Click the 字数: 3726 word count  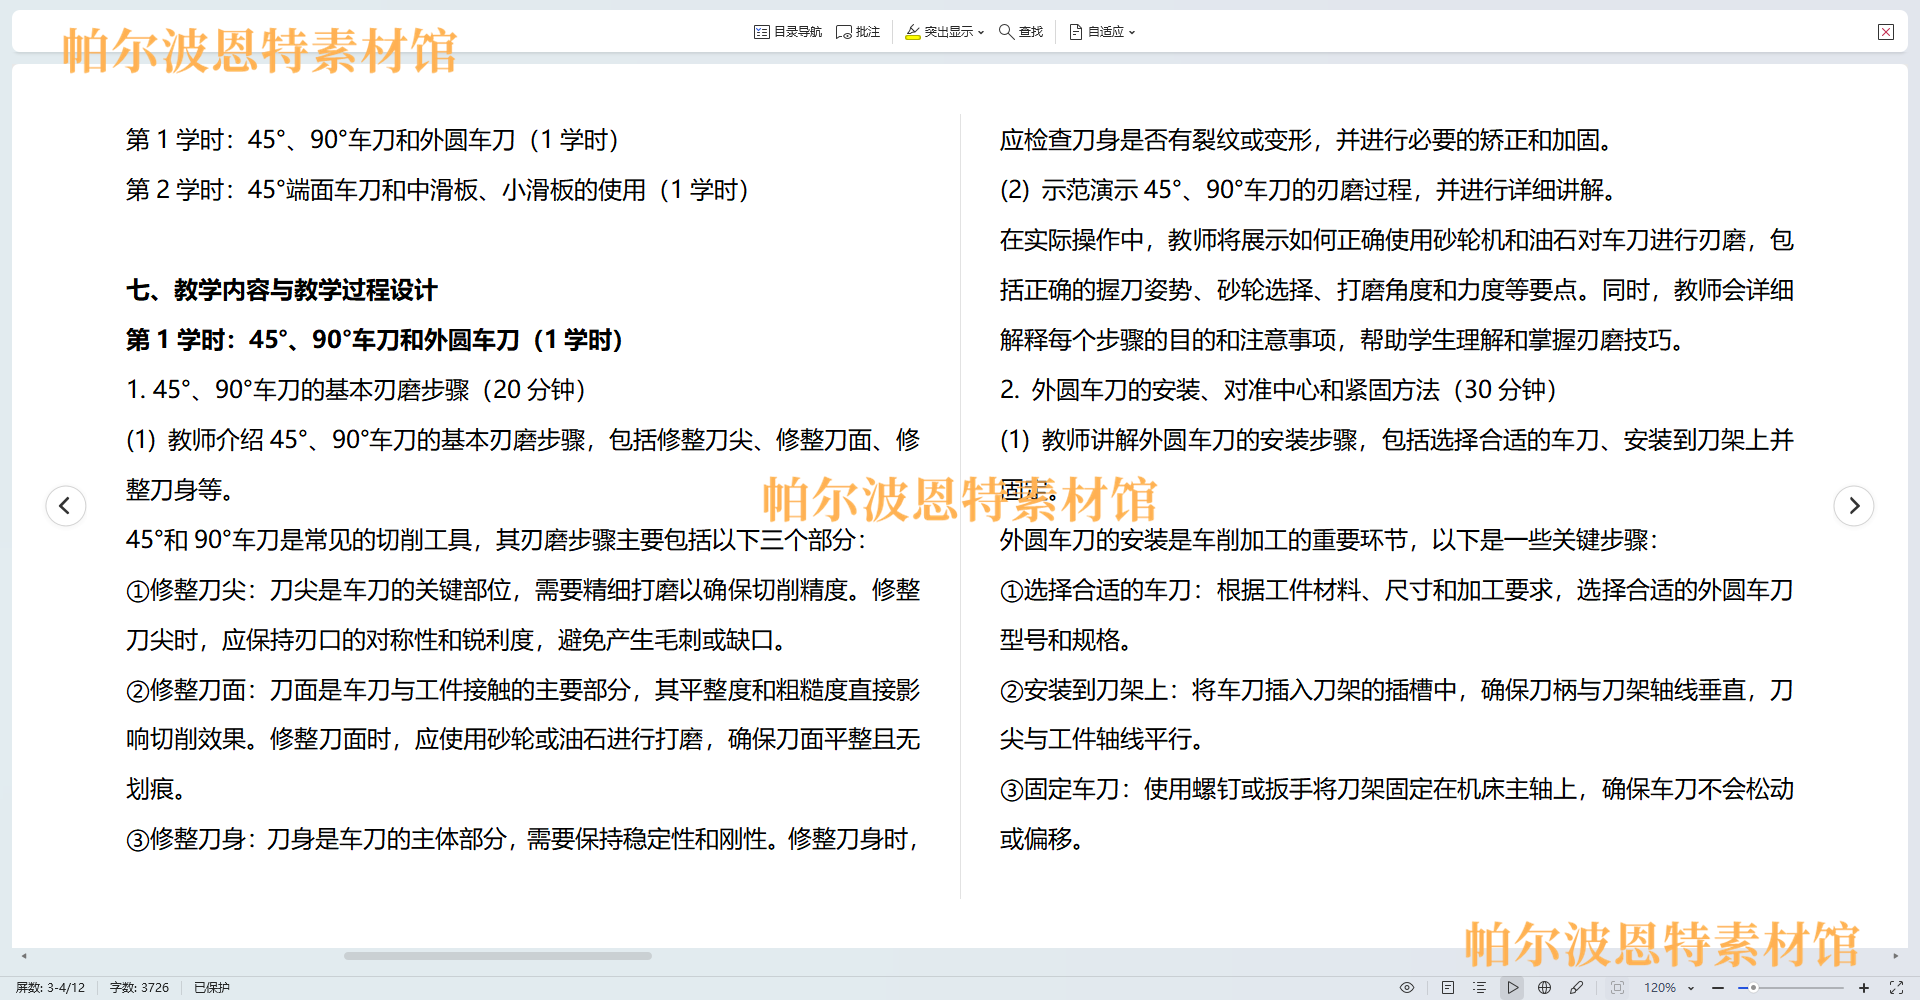pos(139,988)
